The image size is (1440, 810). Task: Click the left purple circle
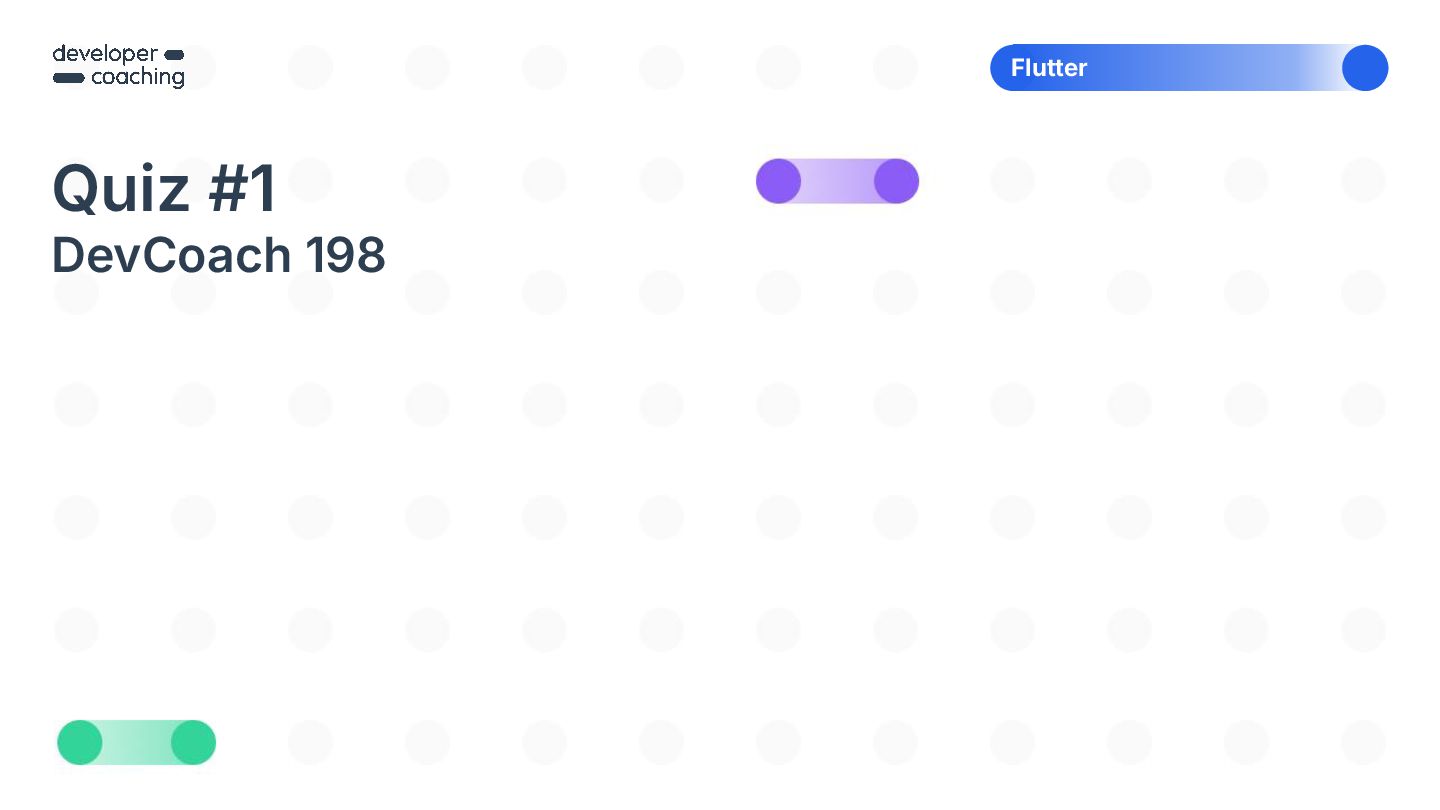coord(778,181)
